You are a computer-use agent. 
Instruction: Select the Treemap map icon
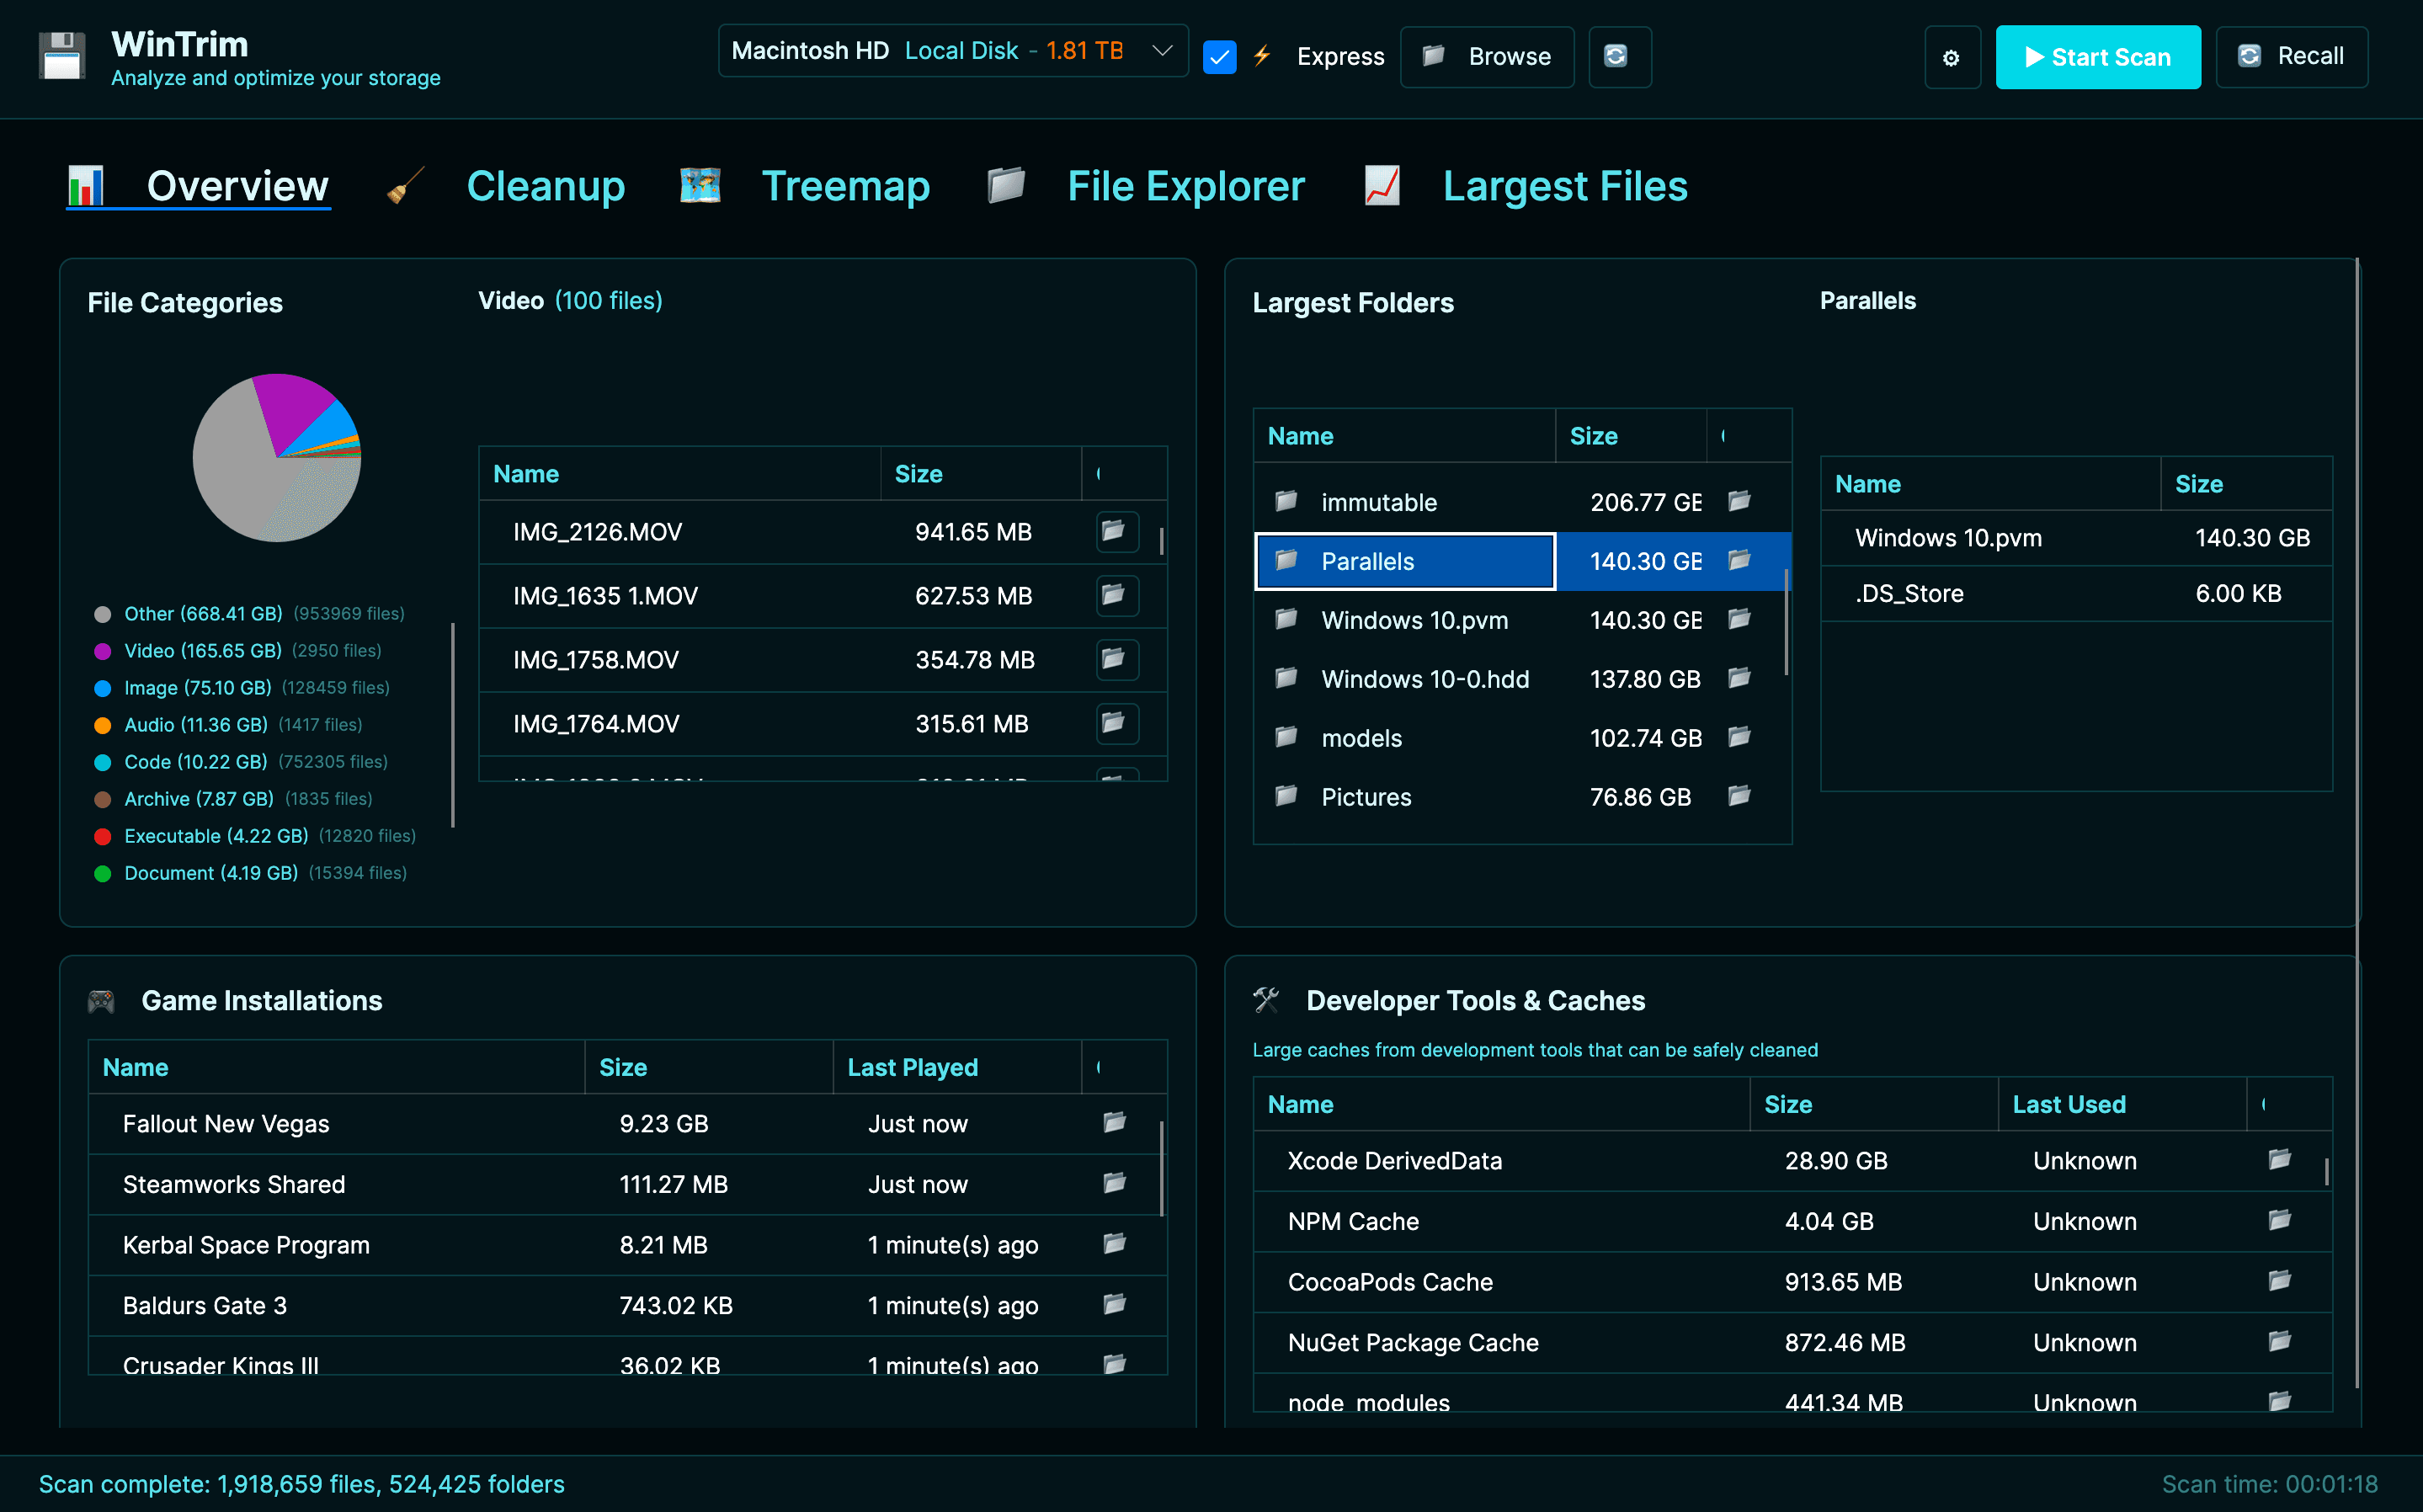[700, 185]
